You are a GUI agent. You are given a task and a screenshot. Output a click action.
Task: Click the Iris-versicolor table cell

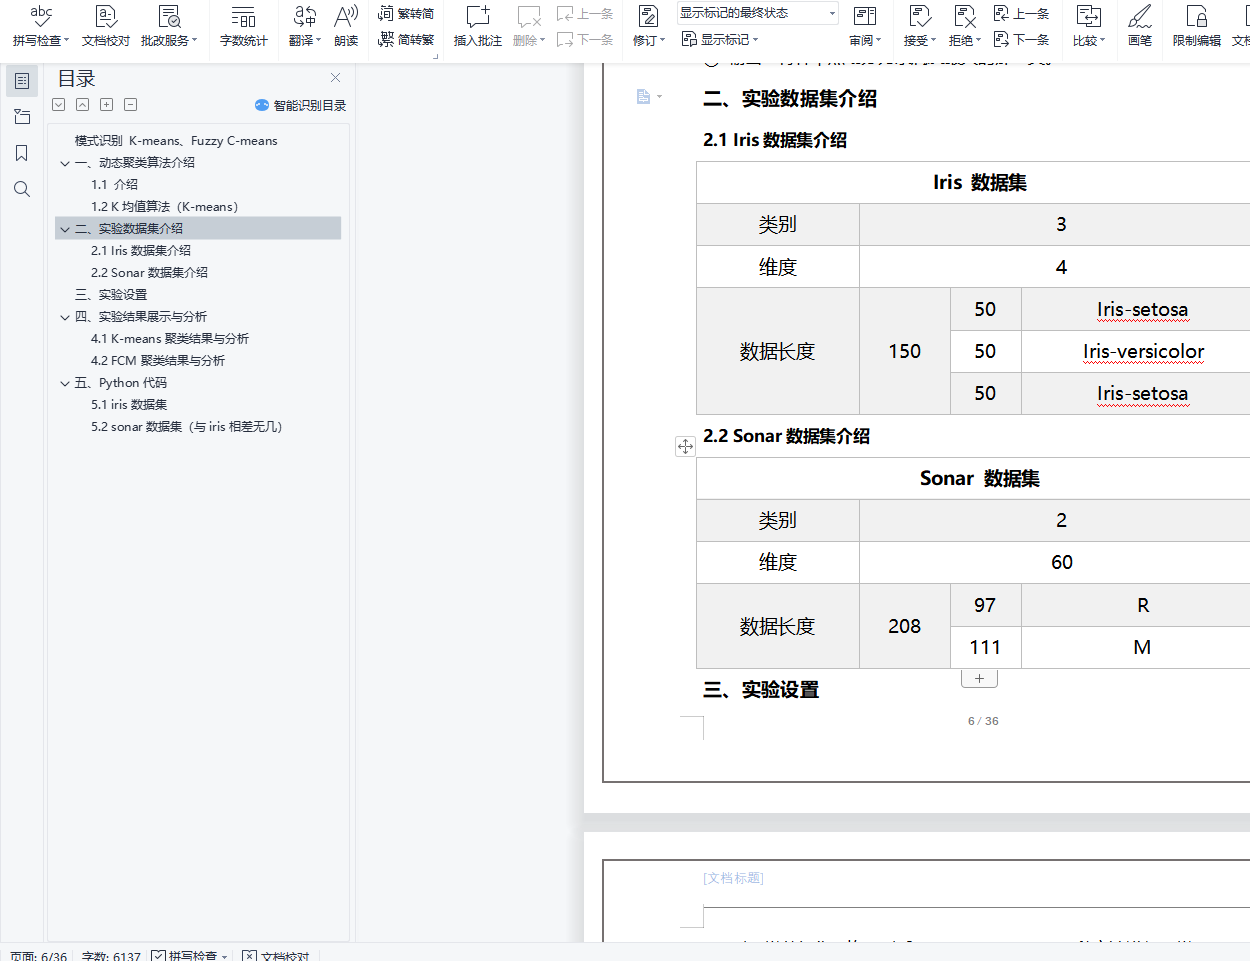(1143, 351)
